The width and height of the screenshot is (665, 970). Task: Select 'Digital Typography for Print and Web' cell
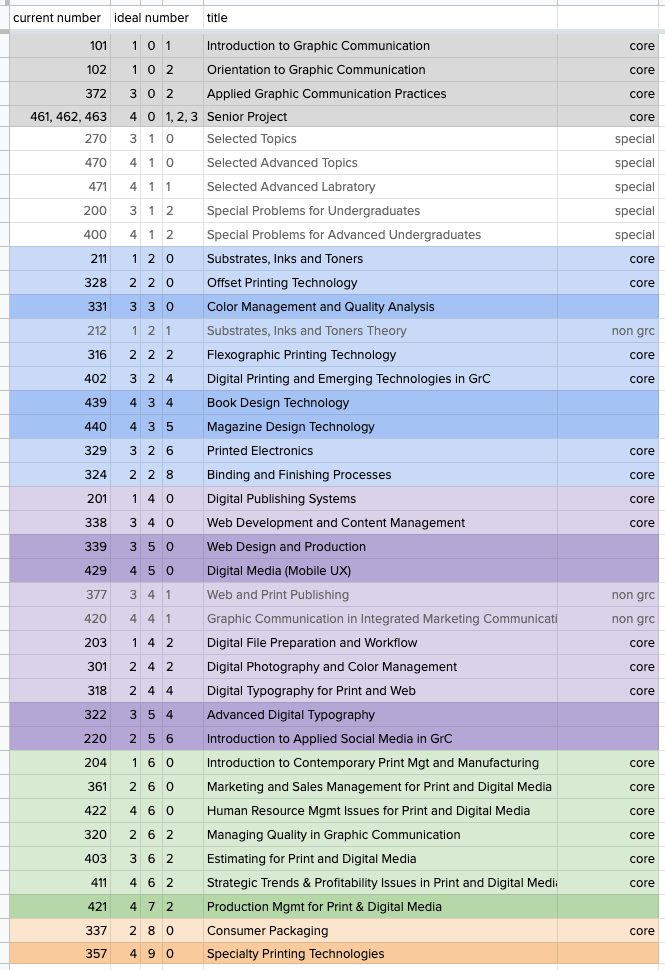pyautogui.click(x=380, y=691)
